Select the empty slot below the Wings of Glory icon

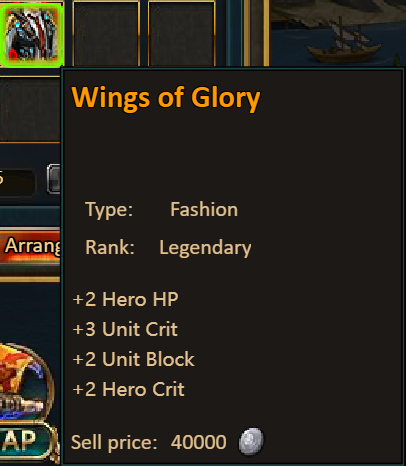30,109
